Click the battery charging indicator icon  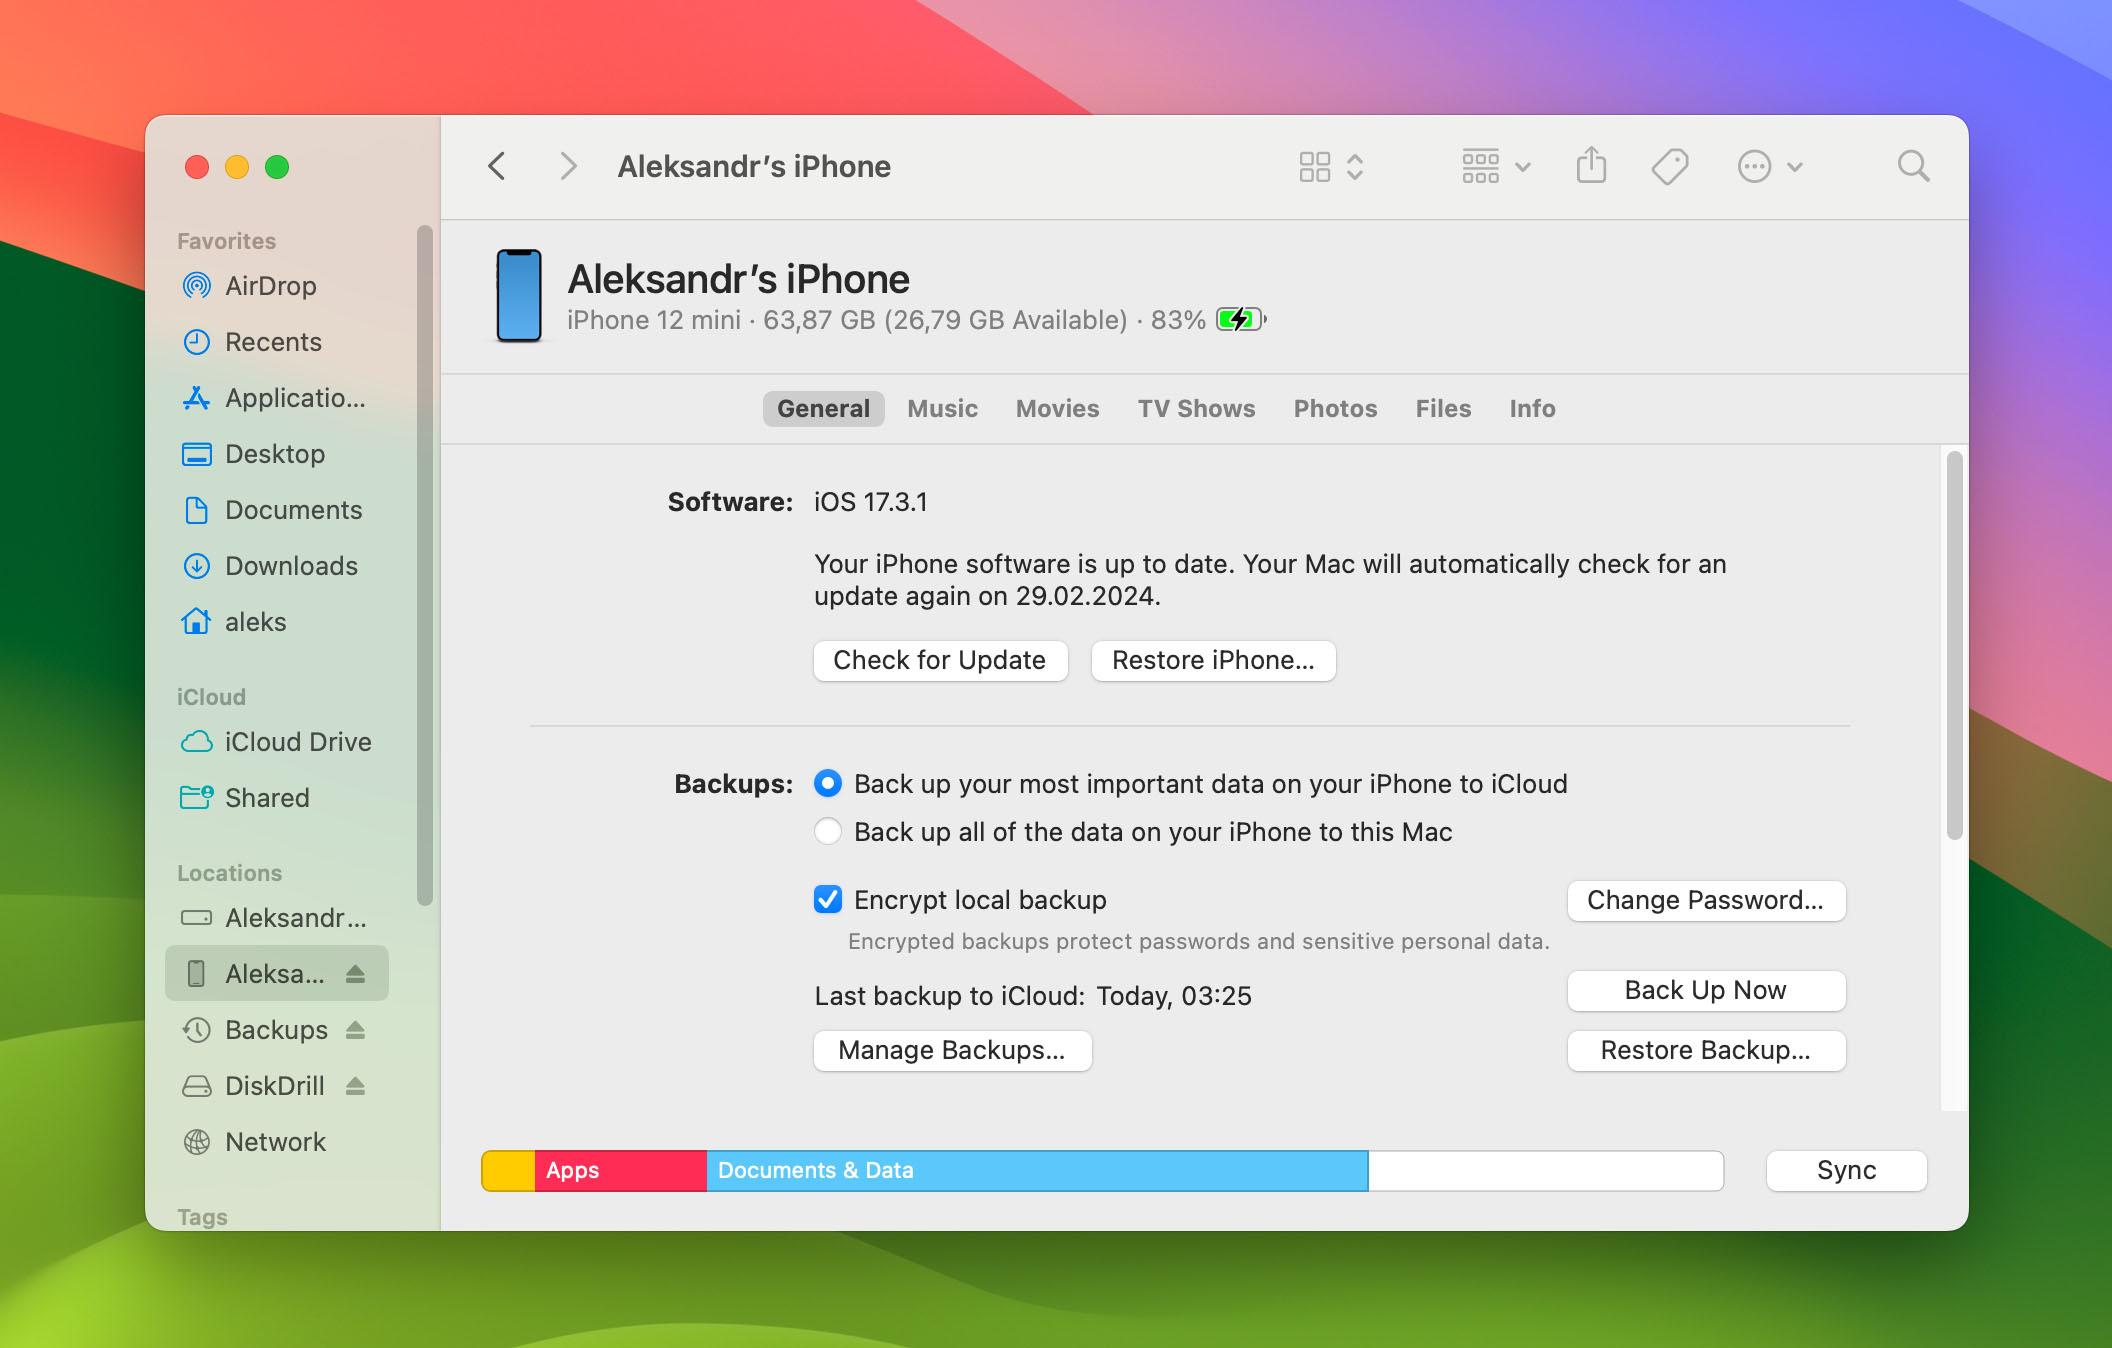(1241, 320)
